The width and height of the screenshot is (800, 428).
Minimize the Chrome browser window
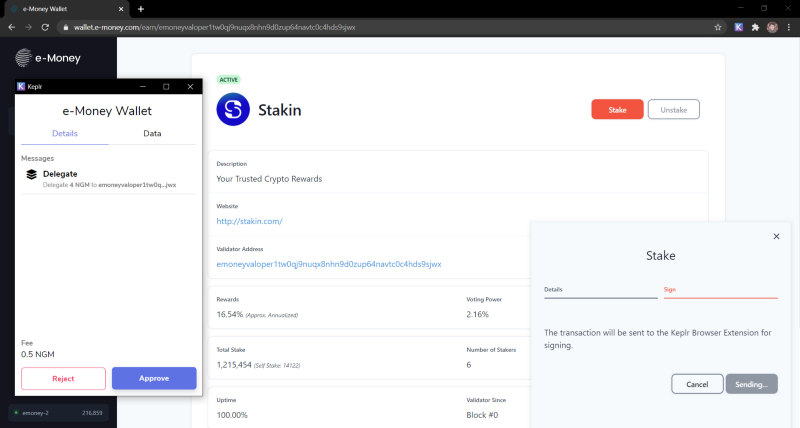741,8
